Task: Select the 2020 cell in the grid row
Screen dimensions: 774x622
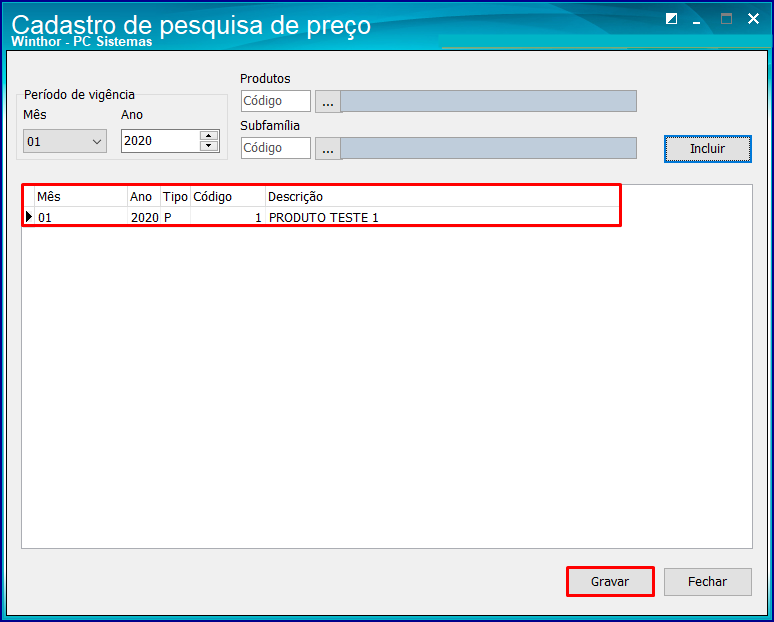Action: (x=144, y=217)
